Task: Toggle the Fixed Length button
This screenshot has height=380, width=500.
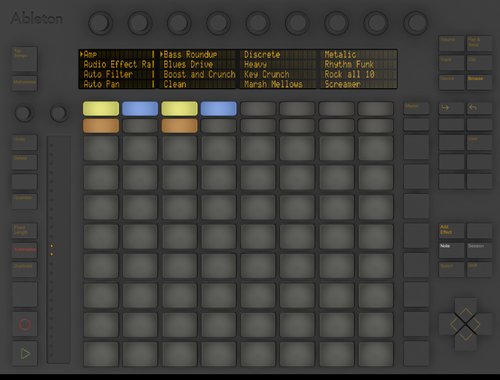Action: (x=25, y=231)
